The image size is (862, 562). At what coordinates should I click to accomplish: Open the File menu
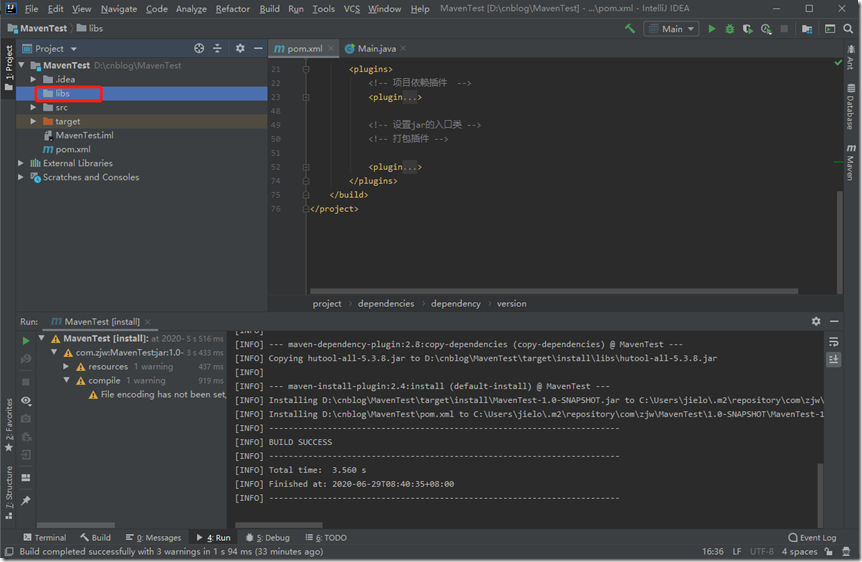(31, 9)
